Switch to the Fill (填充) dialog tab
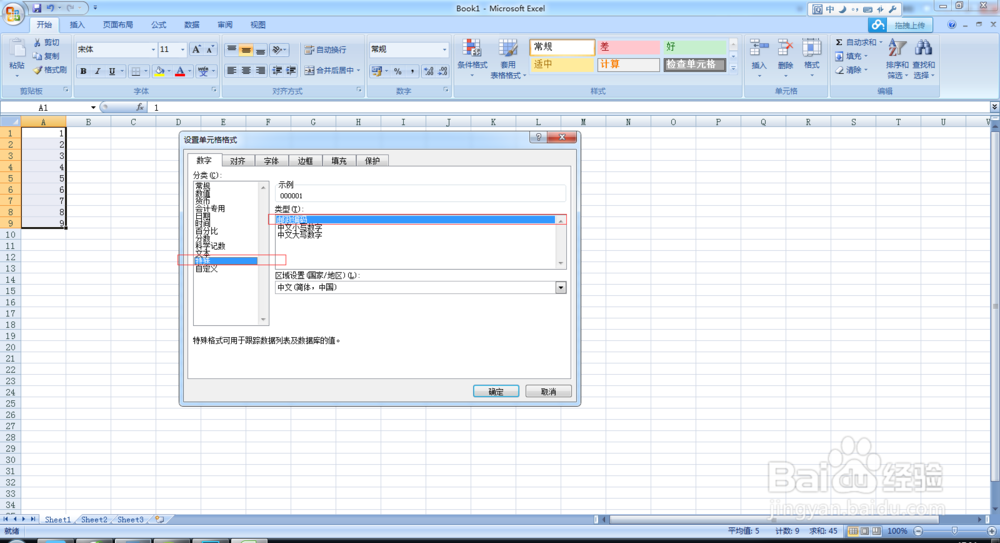The image size is (1000, 543). (339, 161)
